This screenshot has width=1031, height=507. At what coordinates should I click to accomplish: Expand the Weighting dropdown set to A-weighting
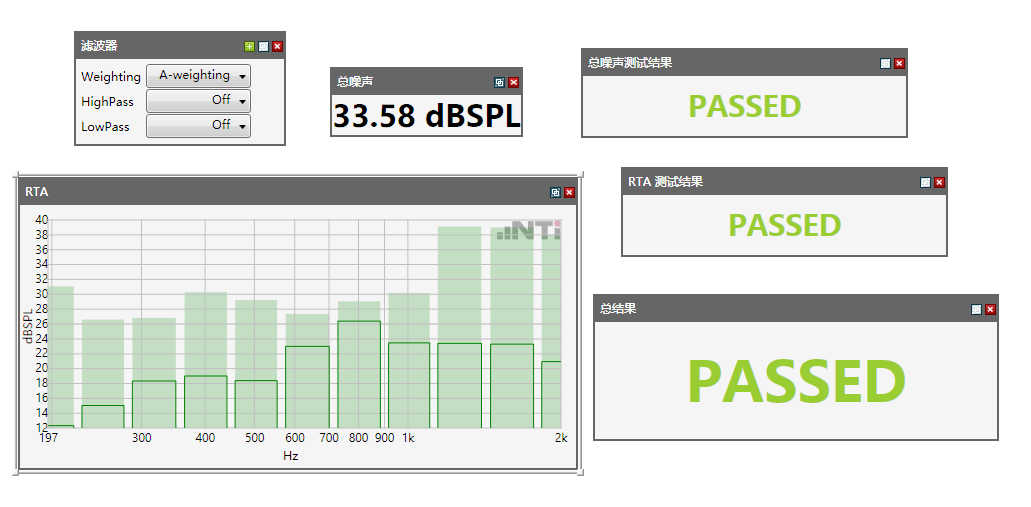click(x=198, y=76)
